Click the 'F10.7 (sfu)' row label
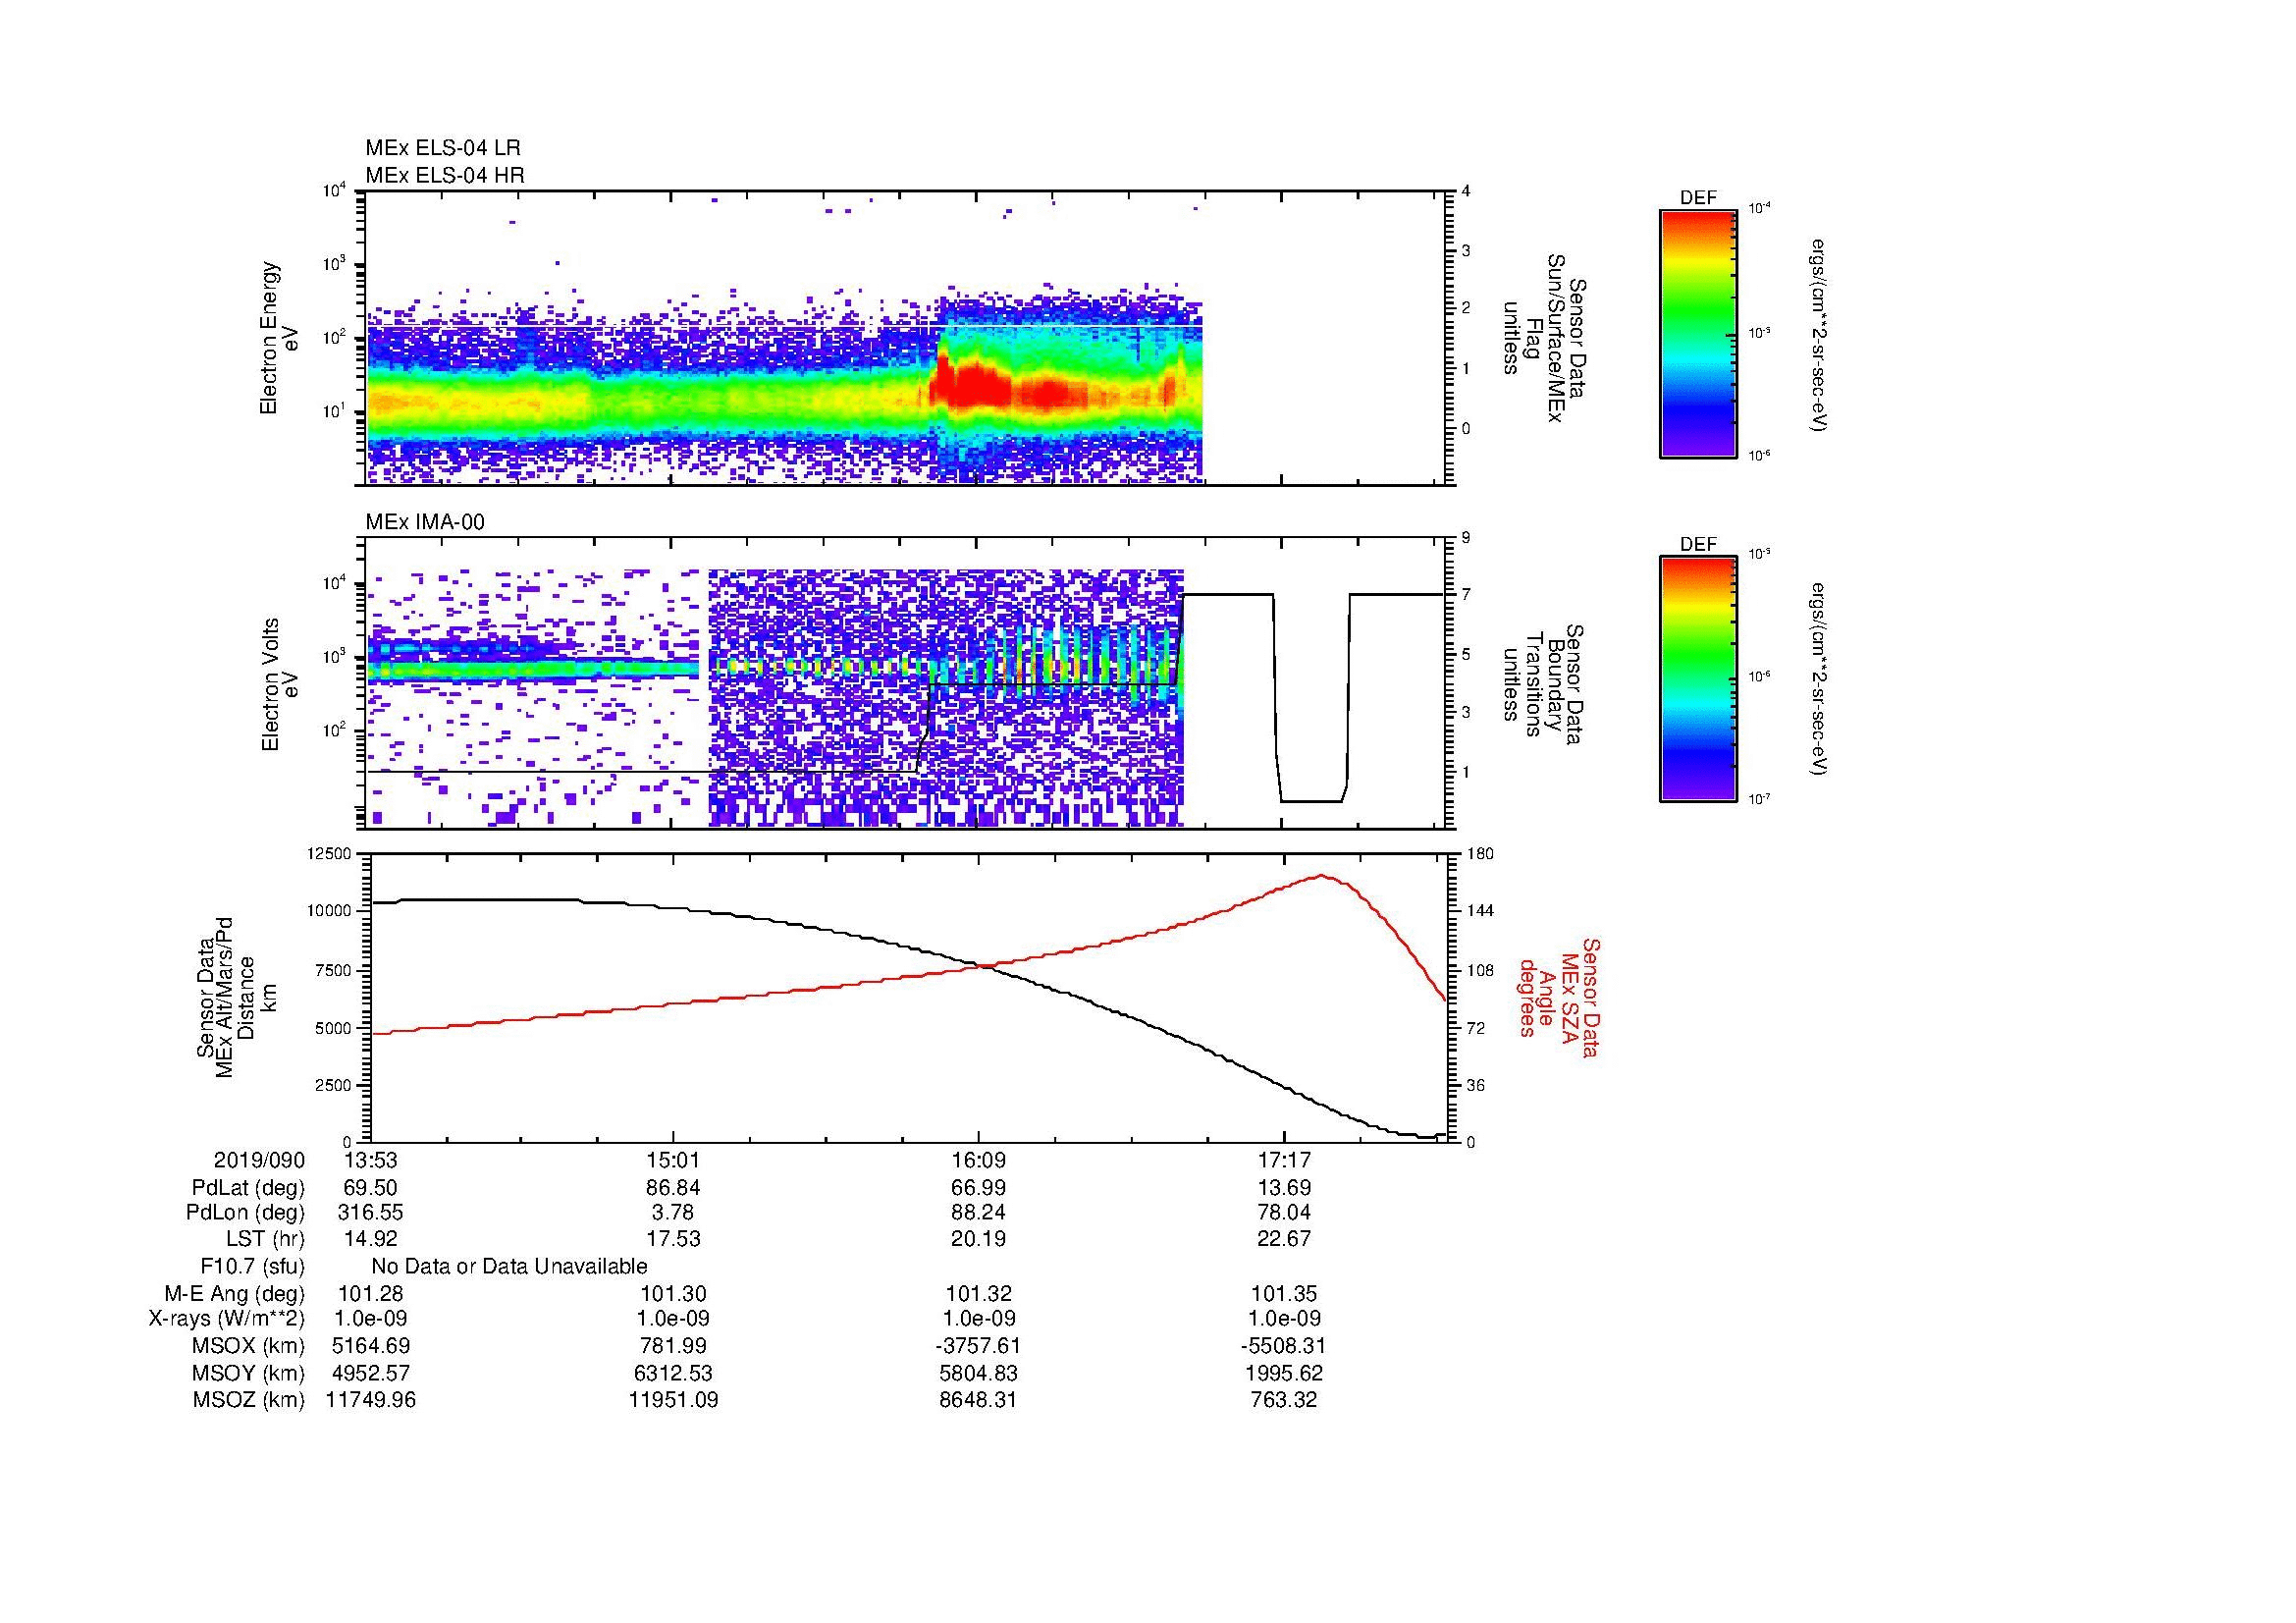 252,1266
